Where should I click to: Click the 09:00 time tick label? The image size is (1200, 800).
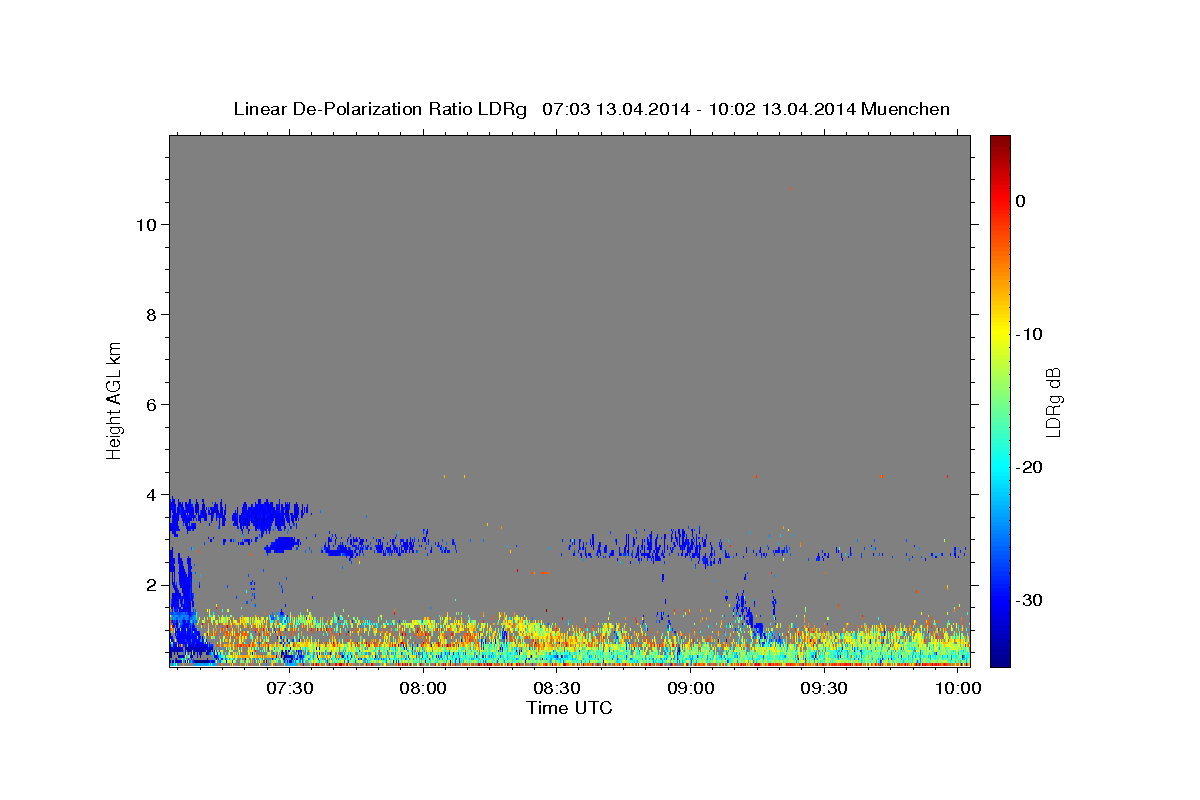click(691, 689)
